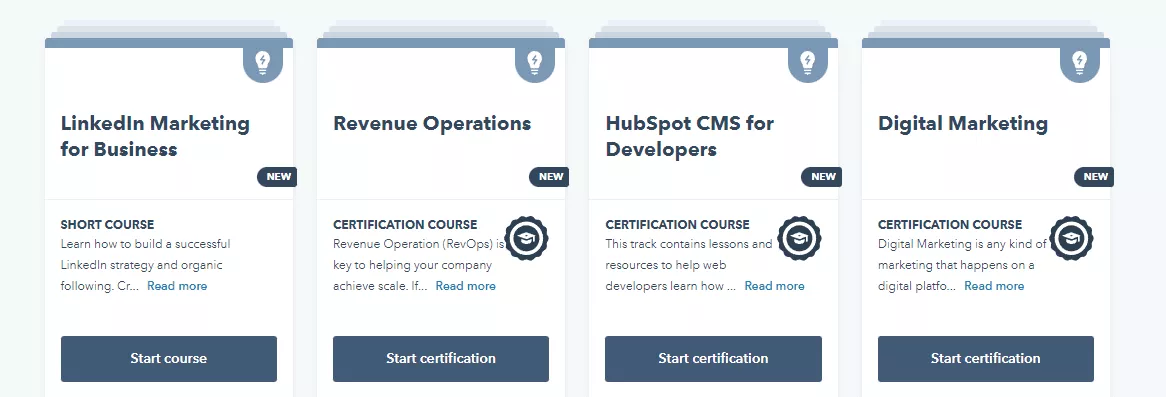
Task: Click CERTIFICATION COURSE label on Digital Marketing card
Action: (950, 225)
